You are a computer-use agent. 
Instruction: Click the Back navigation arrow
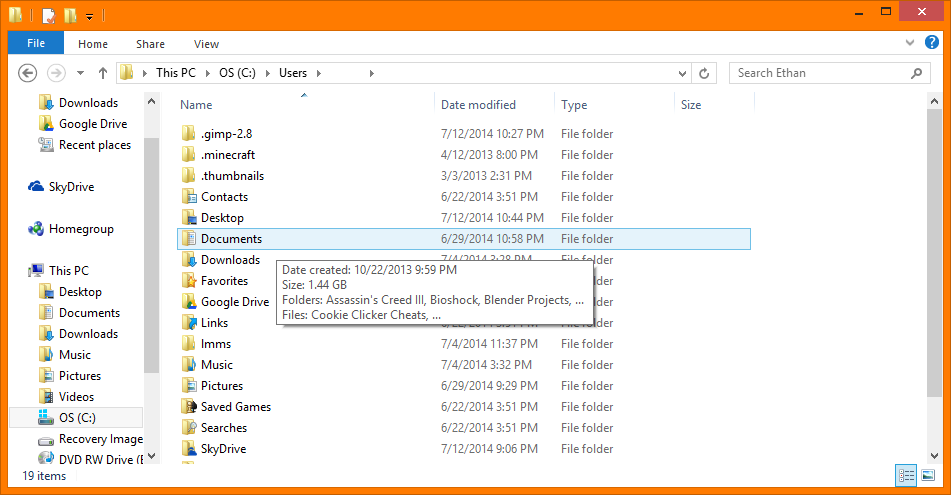tap(28, 73)
